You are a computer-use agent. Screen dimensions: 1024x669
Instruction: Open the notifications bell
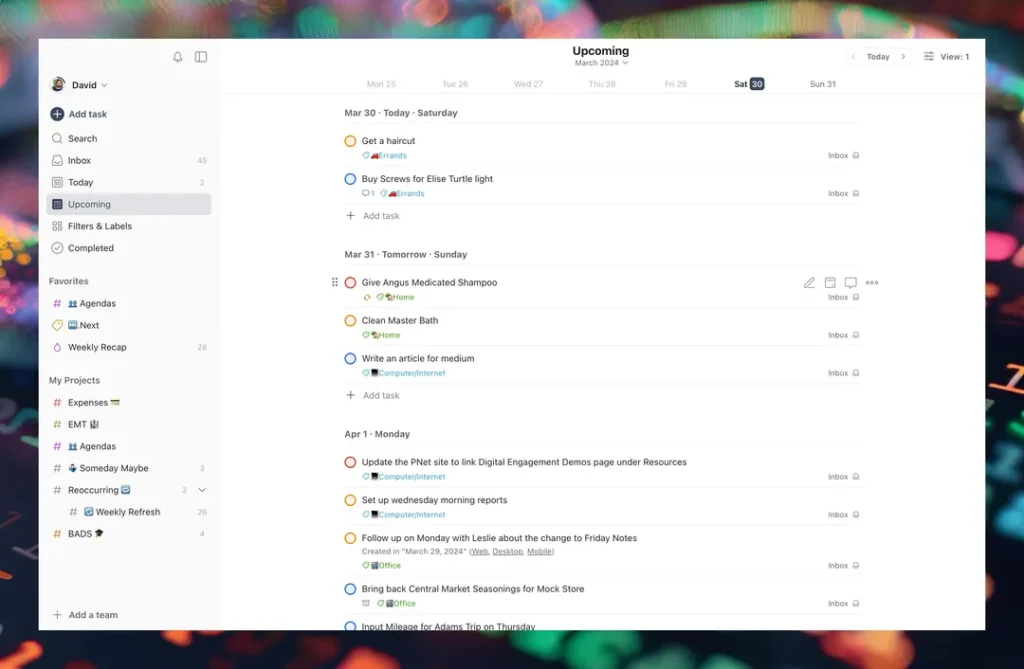click(x=178, y=57)
